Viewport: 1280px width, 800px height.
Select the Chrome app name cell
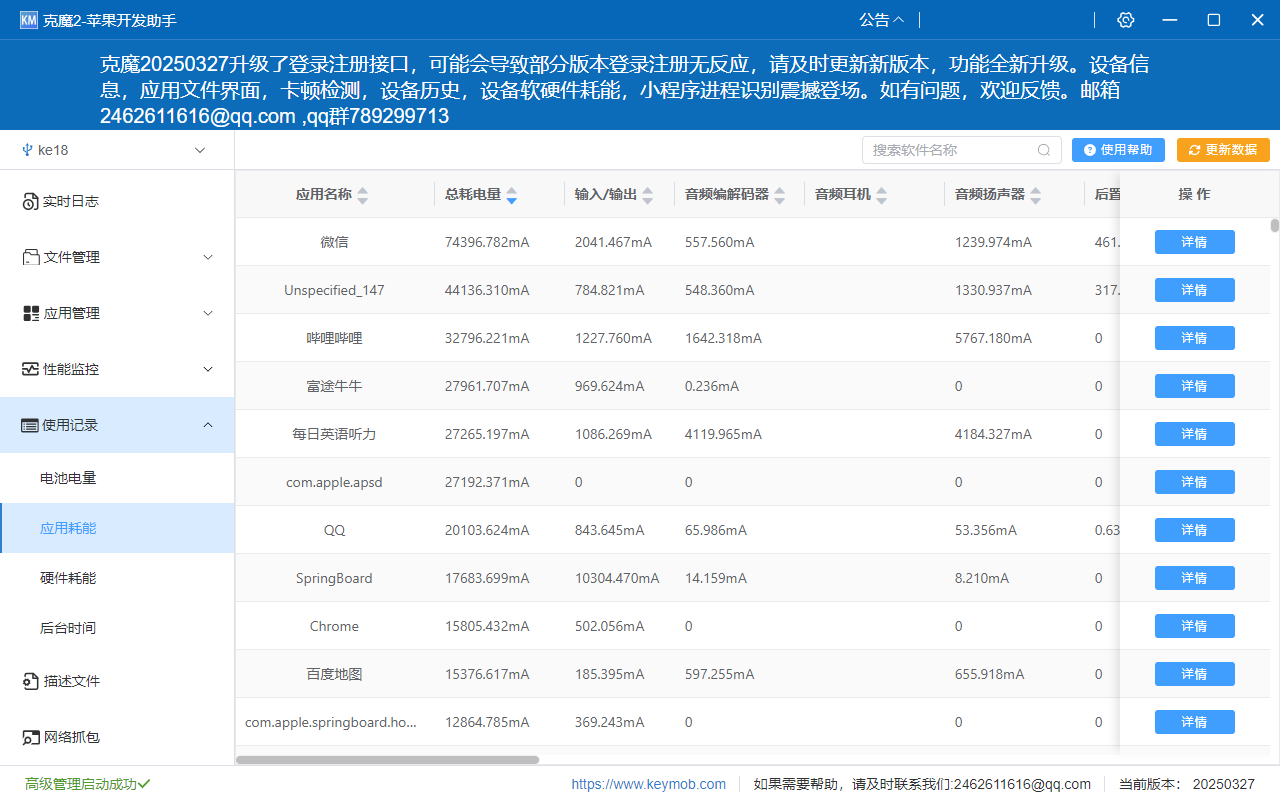click(334, 626)
